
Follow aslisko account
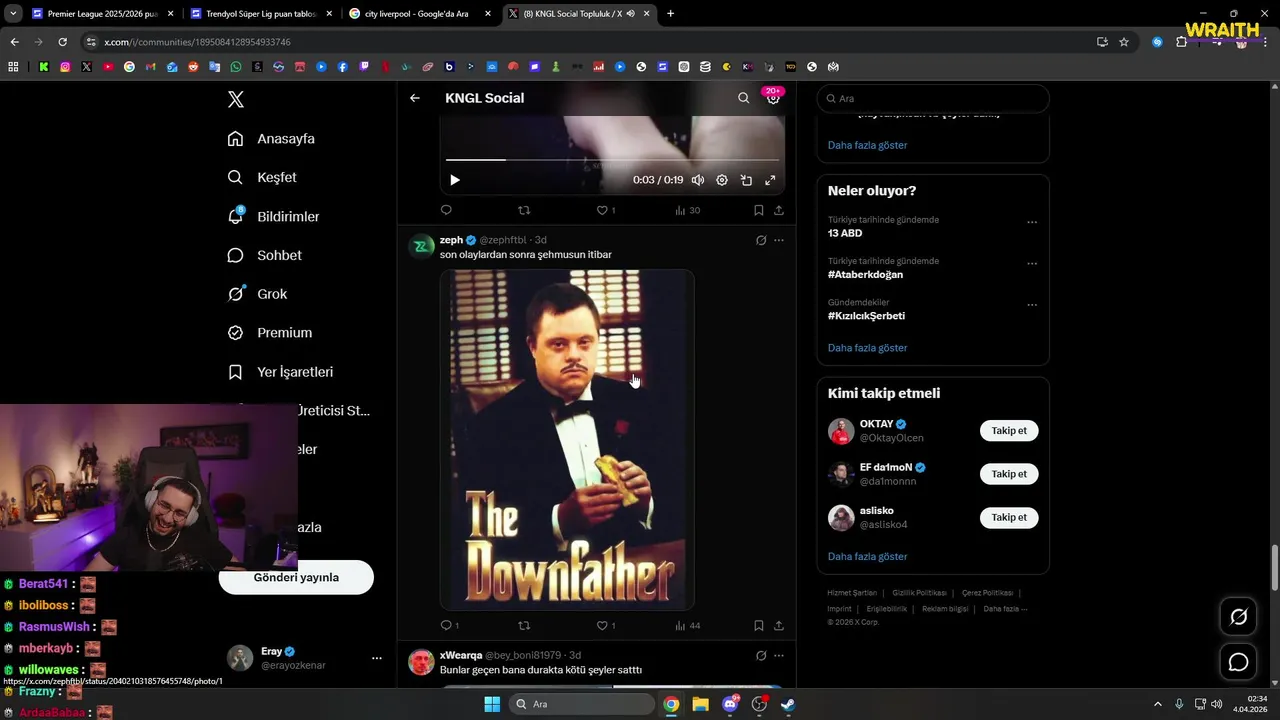pos(1009,517)
